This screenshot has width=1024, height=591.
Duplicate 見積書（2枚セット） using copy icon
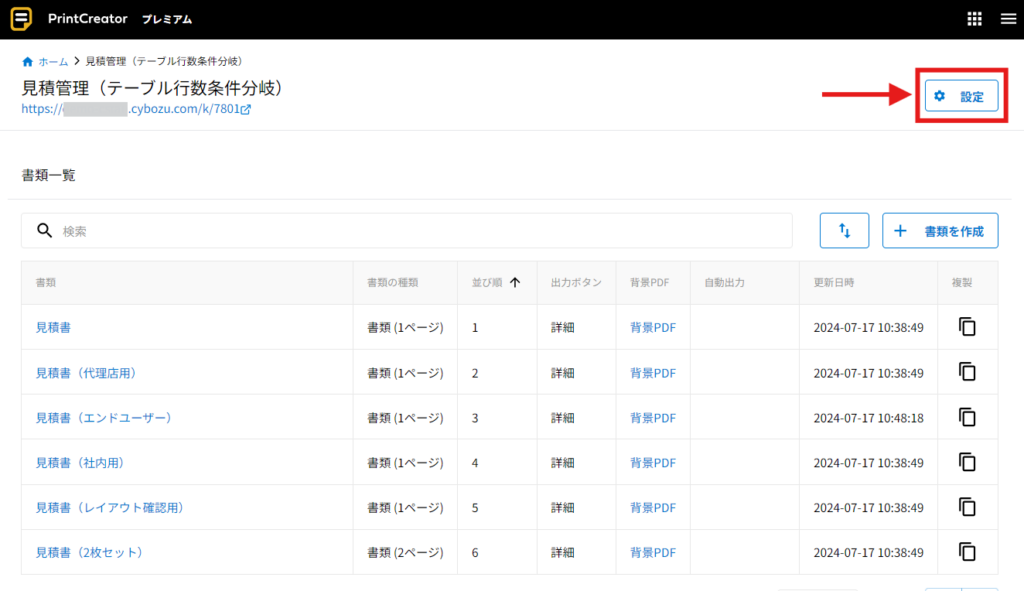pos(967,552)
